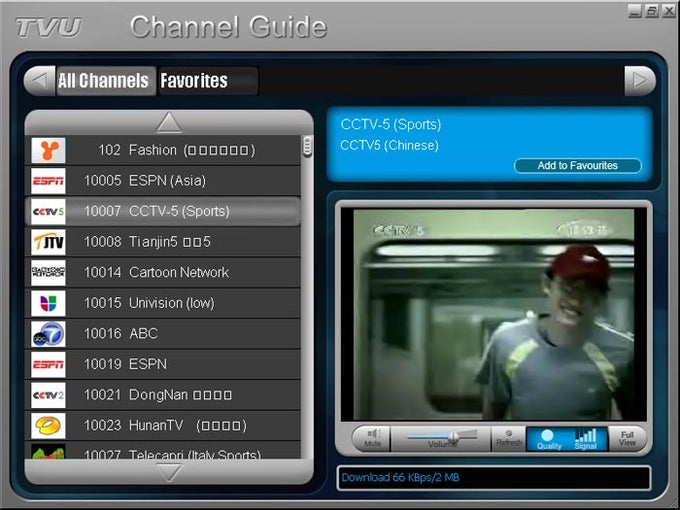680x510 pixels.
Task: Click the Download 66 KBps status text
Action: tap(400, 478)
